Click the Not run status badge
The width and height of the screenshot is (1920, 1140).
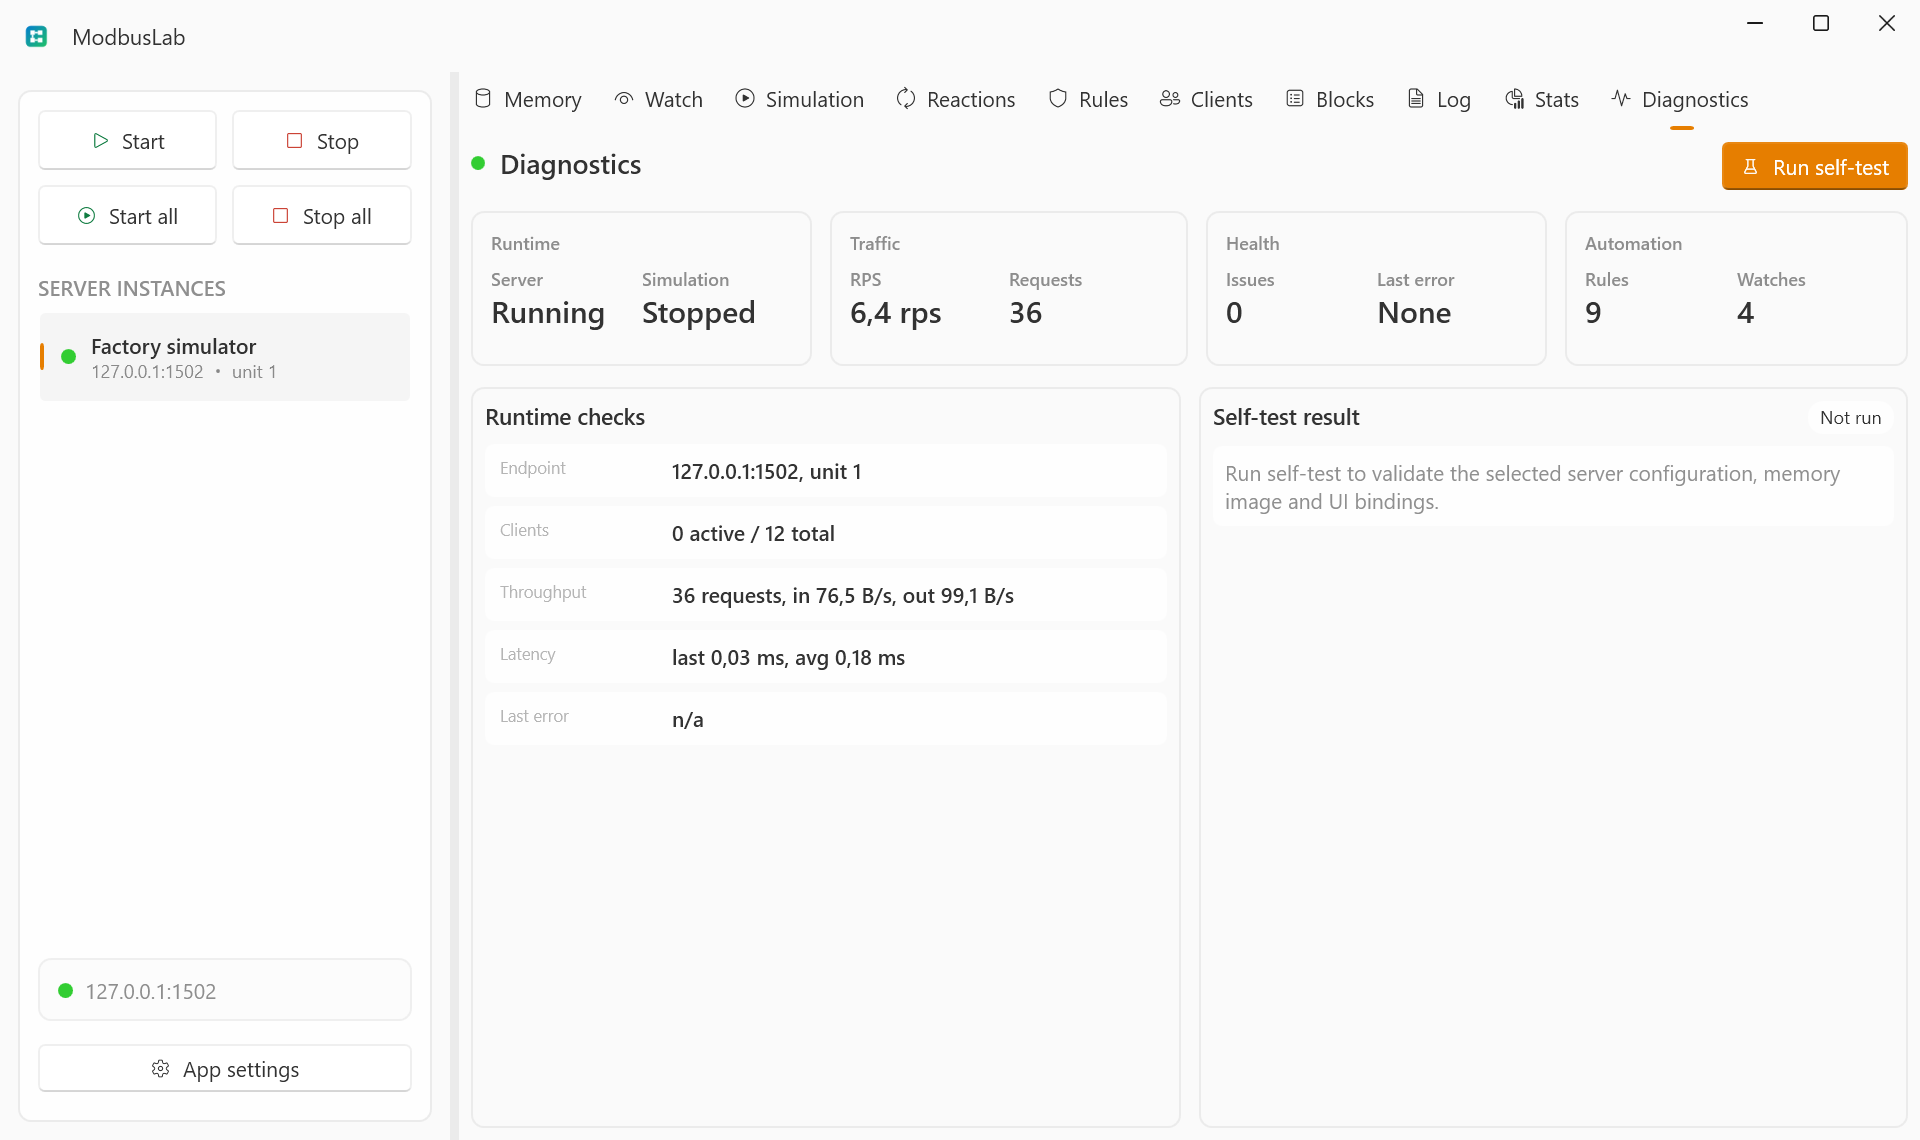click(x=1850, y=418)
